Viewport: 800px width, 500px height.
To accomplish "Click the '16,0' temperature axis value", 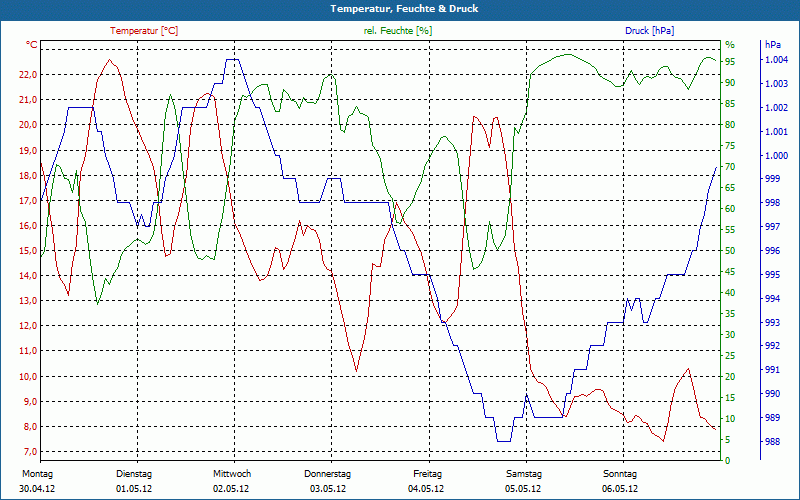I will 29,225.
